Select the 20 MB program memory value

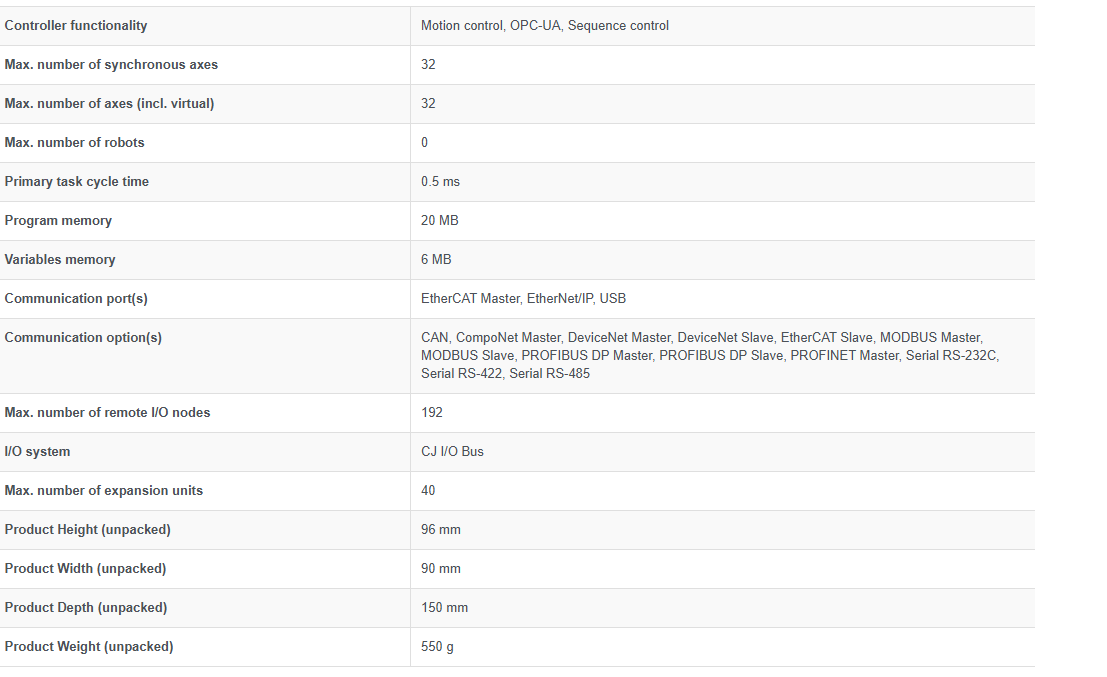tap(440, 221)
